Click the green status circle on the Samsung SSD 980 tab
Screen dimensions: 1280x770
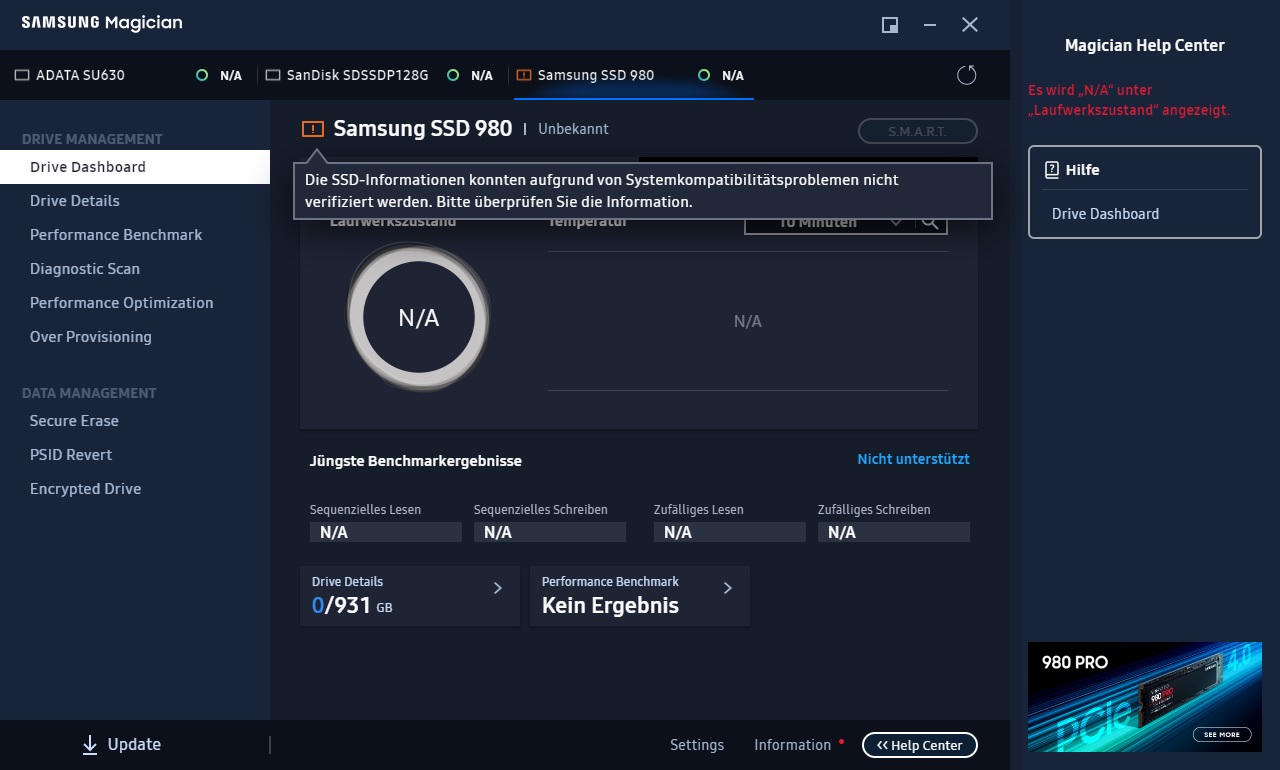point(704,75)
